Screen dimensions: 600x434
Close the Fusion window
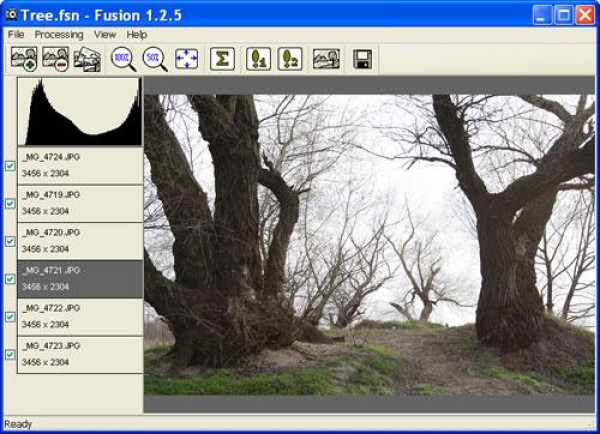point(585,15)
